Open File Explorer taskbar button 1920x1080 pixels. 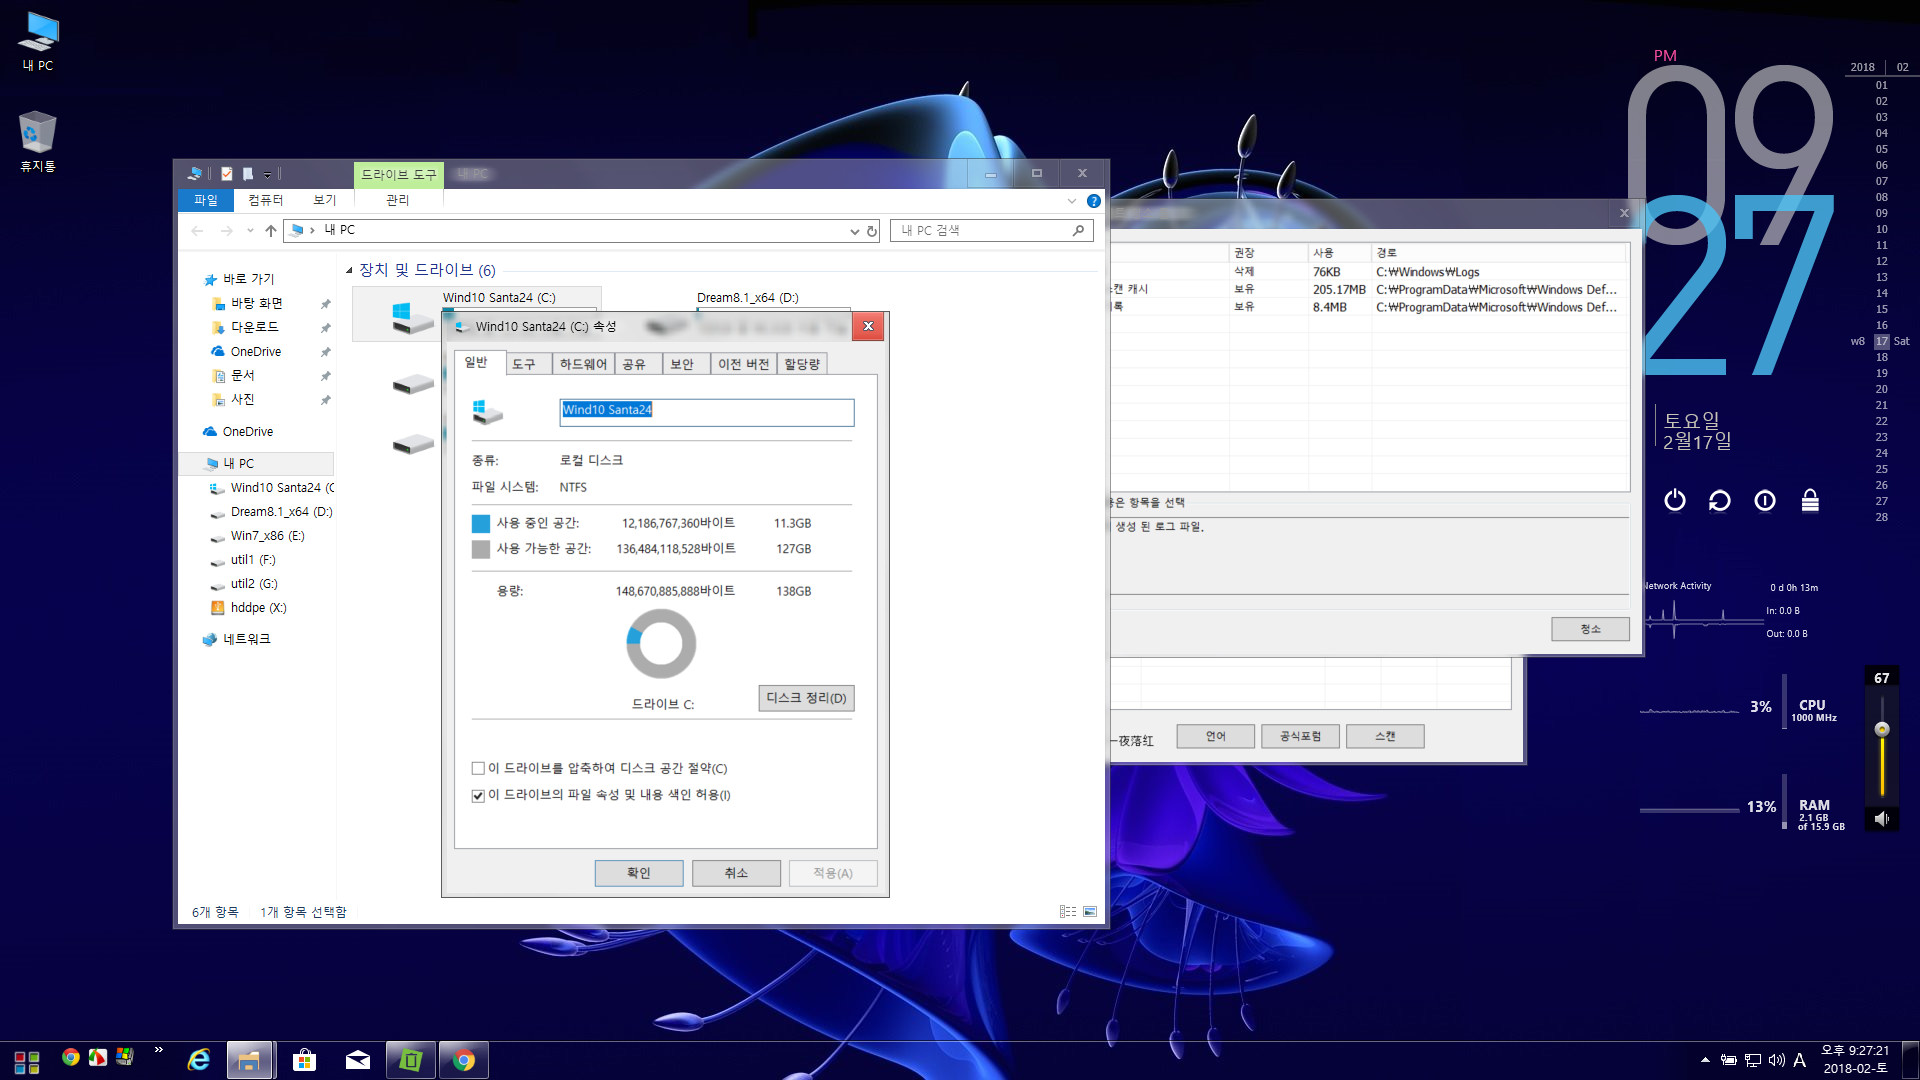(x=249, y=1060)
